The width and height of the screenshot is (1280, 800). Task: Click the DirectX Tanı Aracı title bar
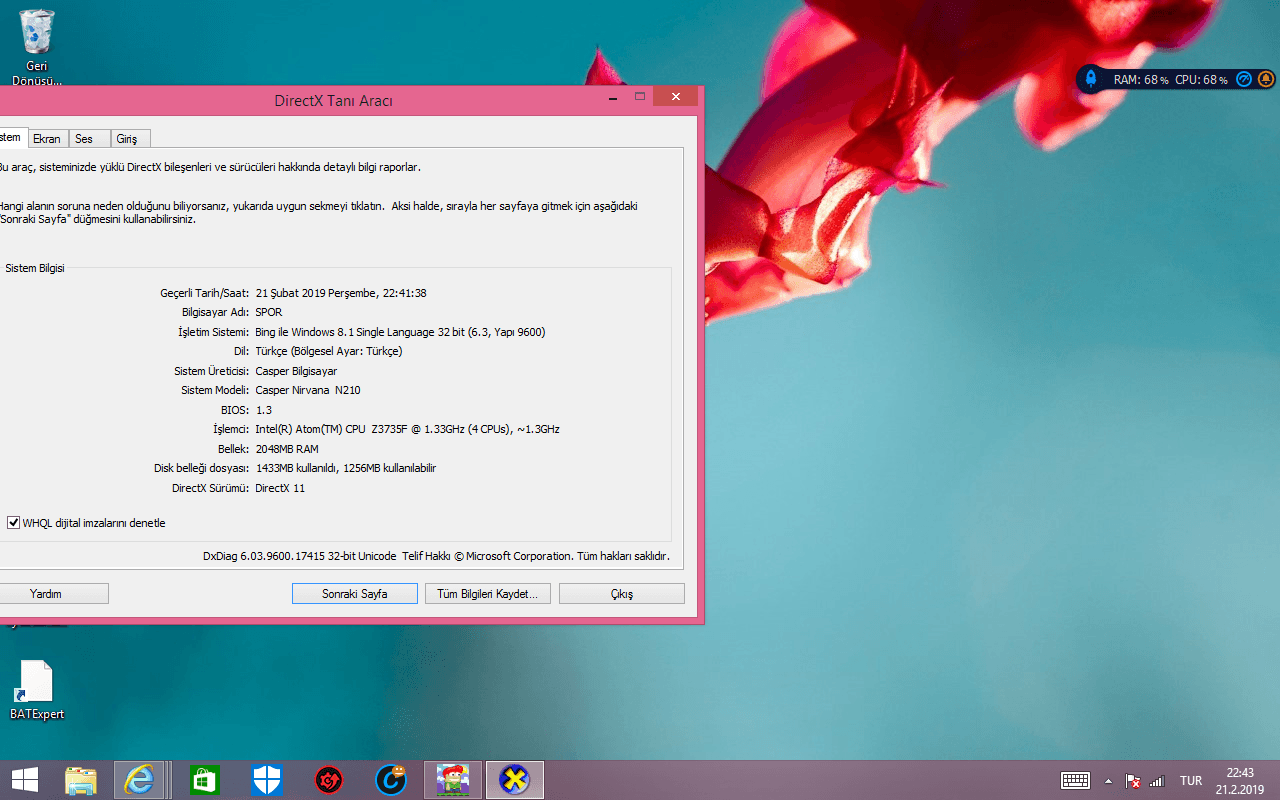click(x=333, y=100)
